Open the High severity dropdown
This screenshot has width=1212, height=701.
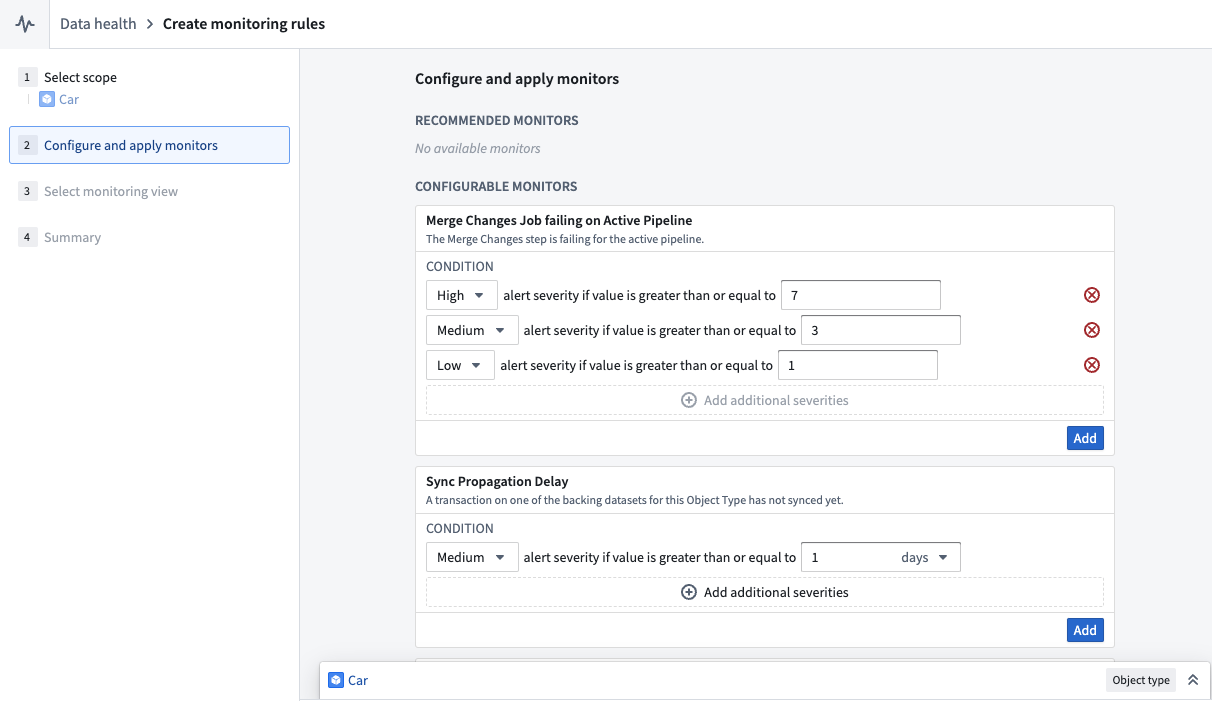462,295
